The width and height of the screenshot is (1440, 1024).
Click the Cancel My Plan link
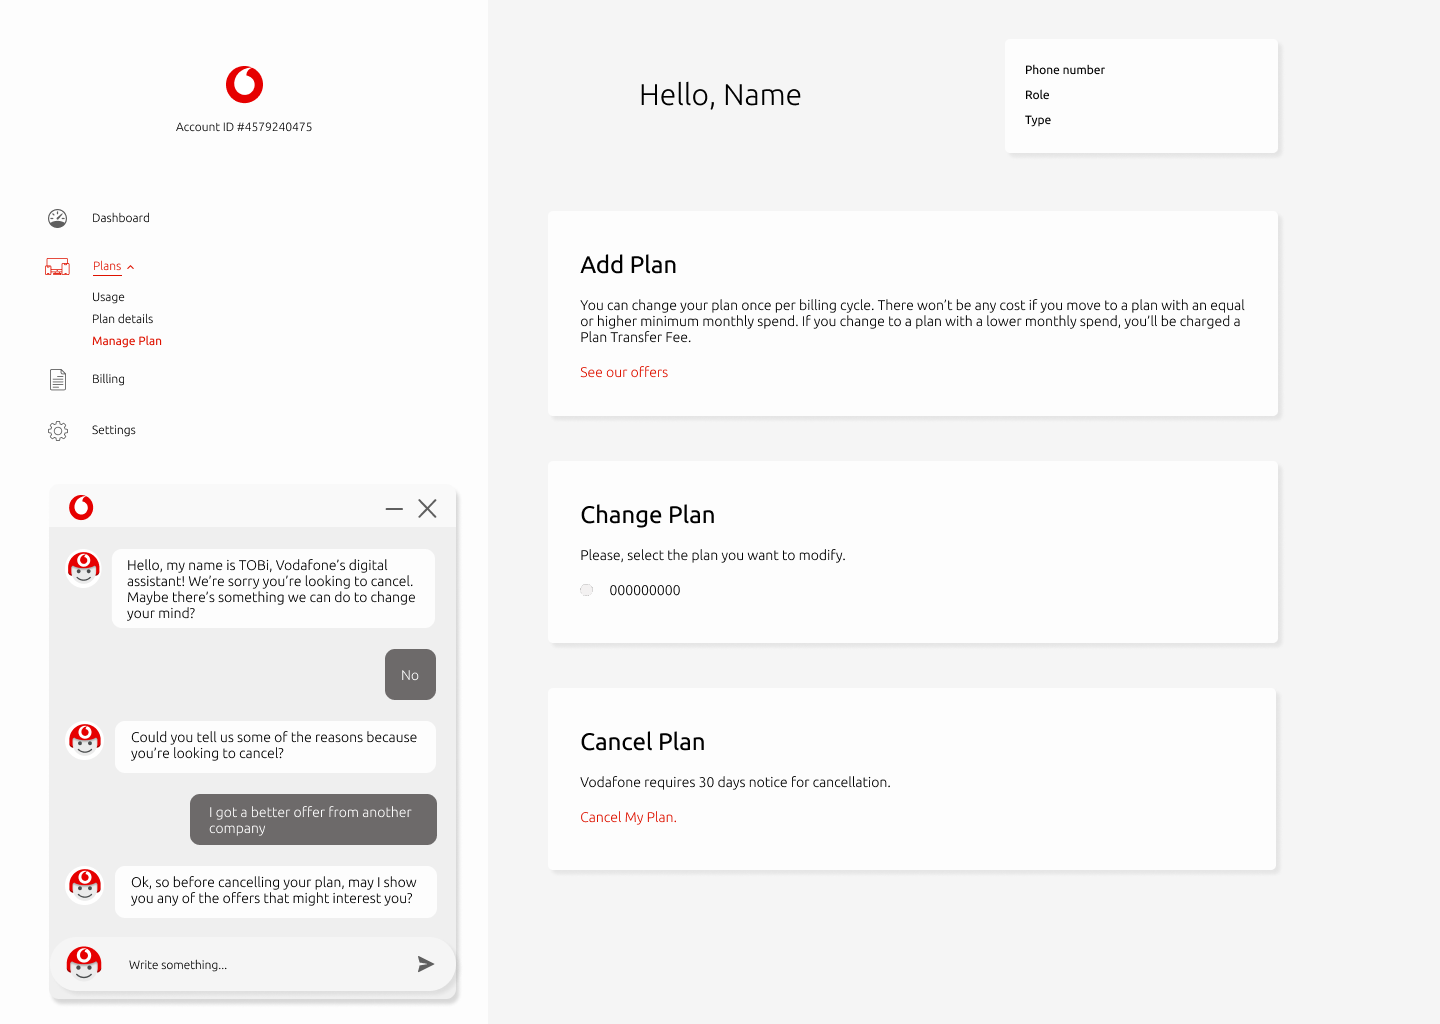click(x=628, y=817)
